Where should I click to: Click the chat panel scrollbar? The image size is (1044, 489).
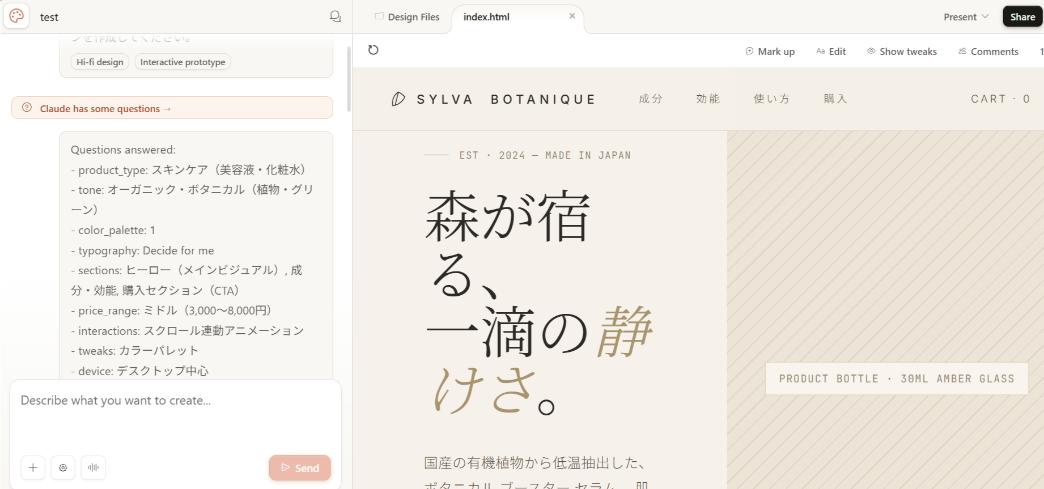coord(348,78)
